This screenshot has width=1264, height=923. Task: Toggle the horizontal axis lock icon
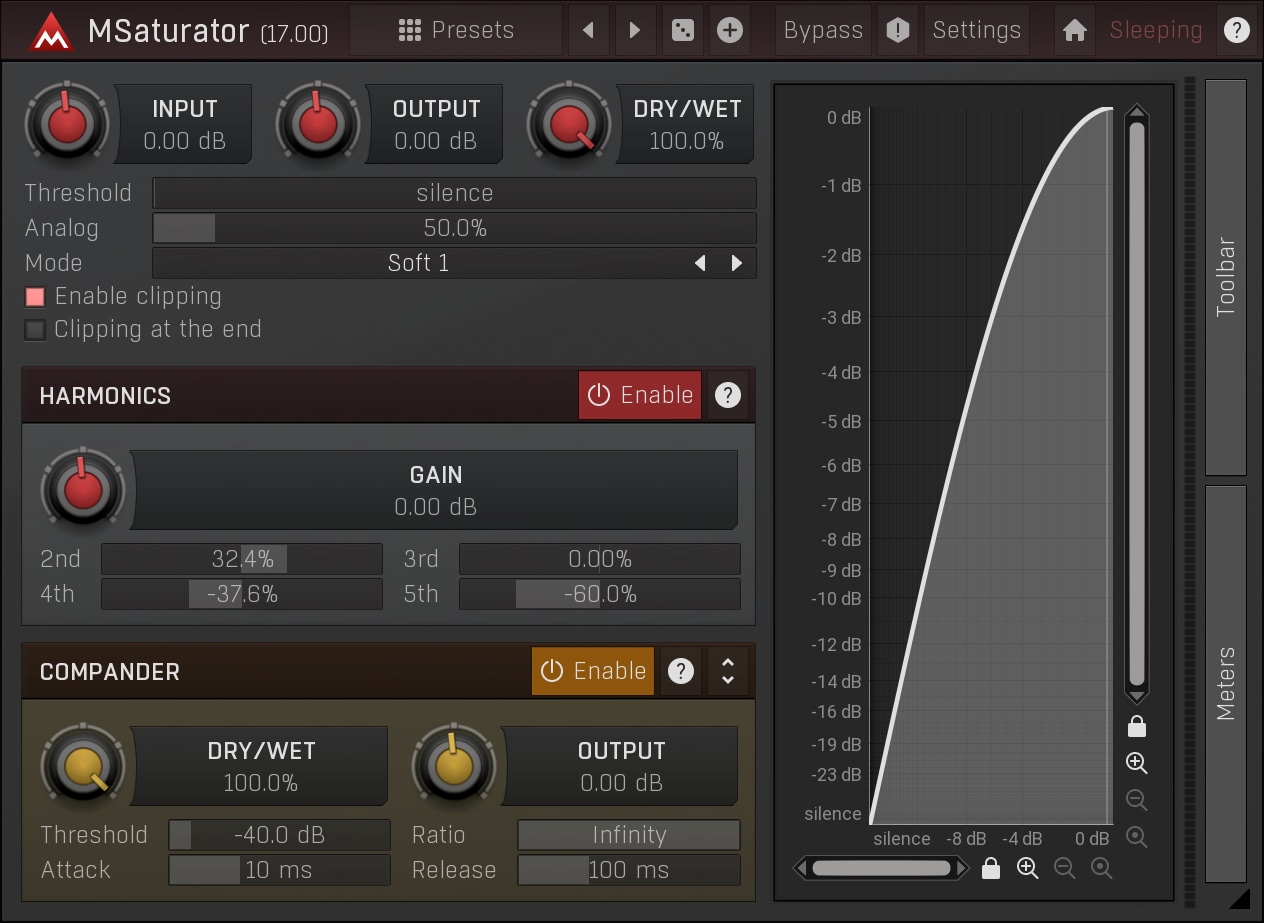990,868
